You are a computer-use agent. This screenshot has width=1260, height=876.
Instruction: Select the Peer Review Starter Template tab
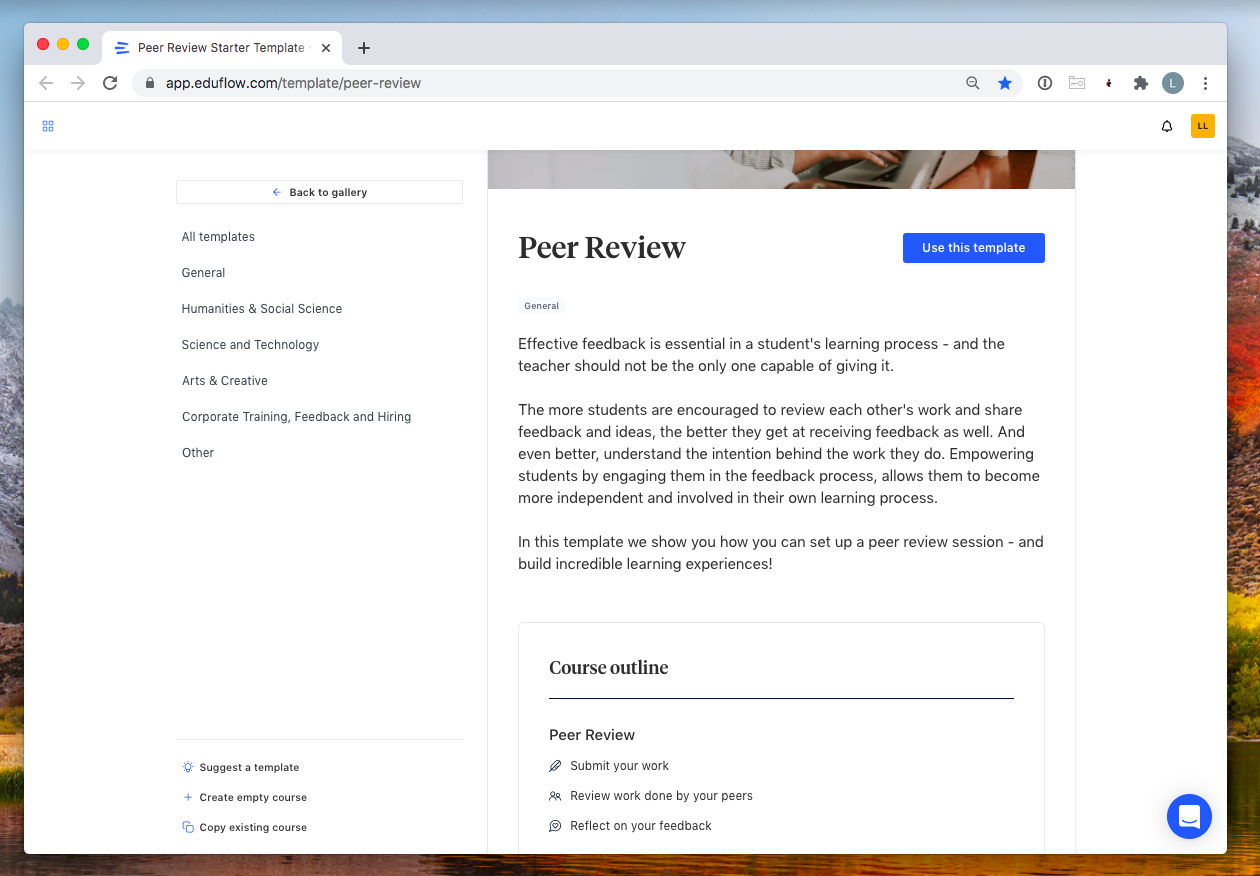tap(222, 48)
